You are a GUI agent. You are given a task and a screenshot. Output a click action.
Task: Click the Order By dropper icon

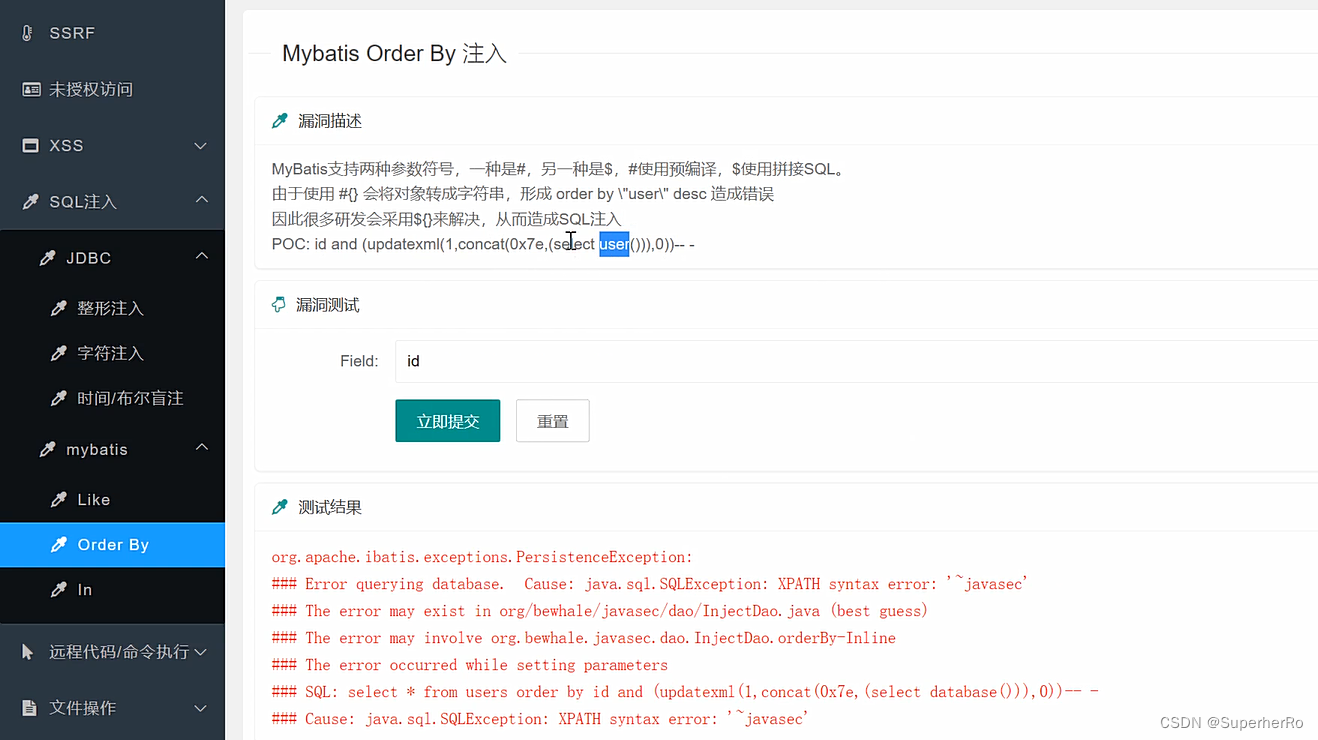(58, 545)
